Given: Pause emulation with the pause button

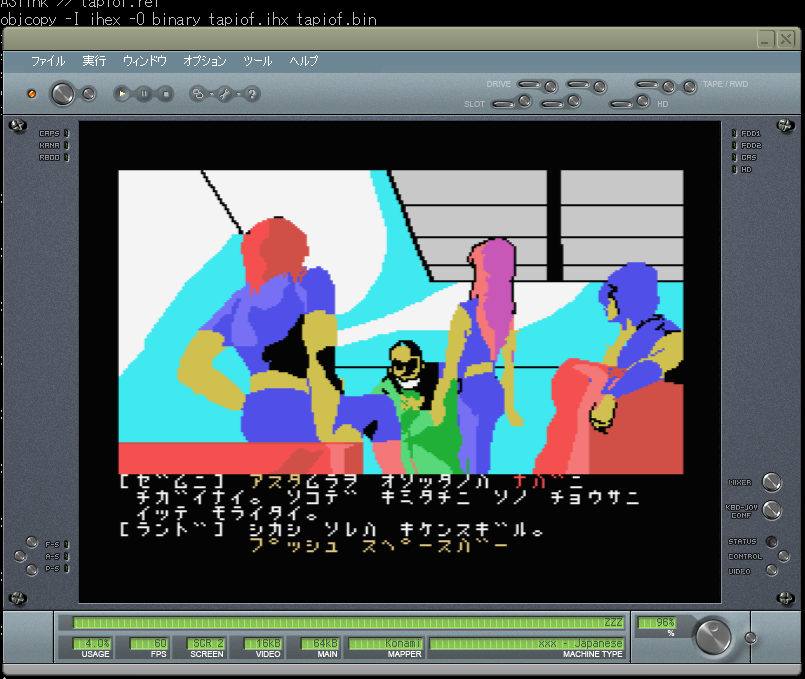Looking at the screenshot, I should (x=144, y=94).
